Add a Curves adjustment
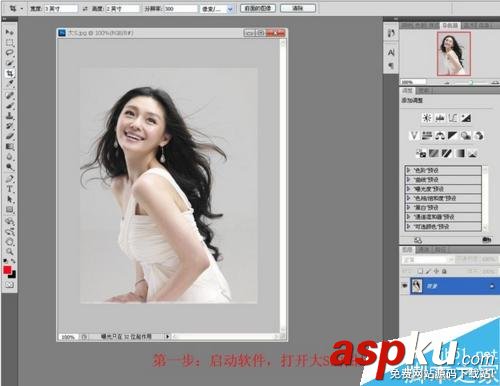 453,118
